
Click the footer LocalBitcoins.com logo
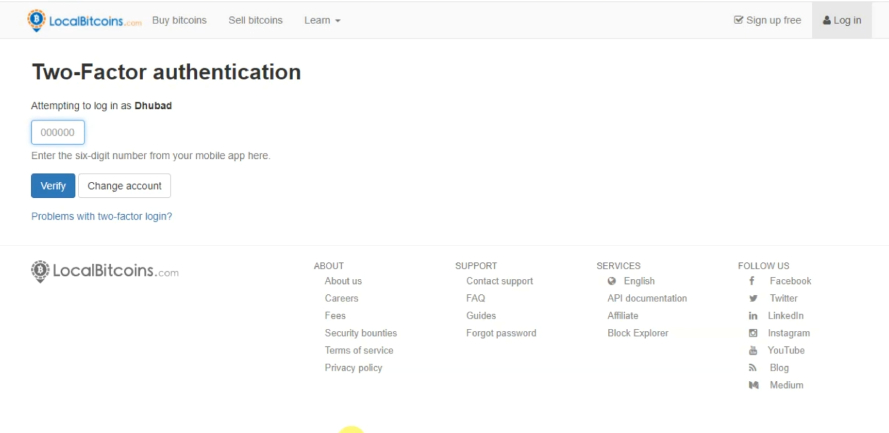[x=104, y=271]
